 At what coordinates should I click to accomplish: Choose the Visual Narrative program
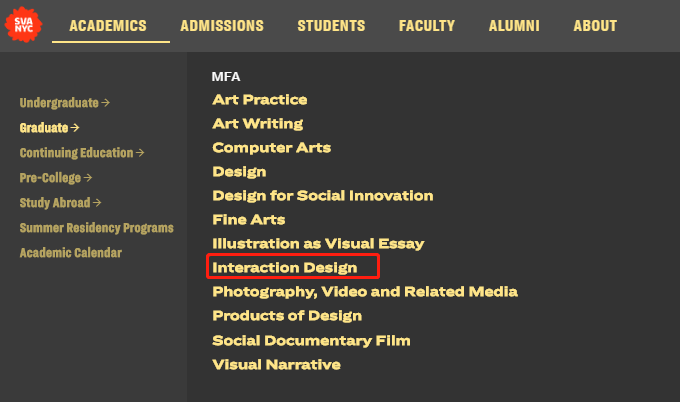click(276, 365)
